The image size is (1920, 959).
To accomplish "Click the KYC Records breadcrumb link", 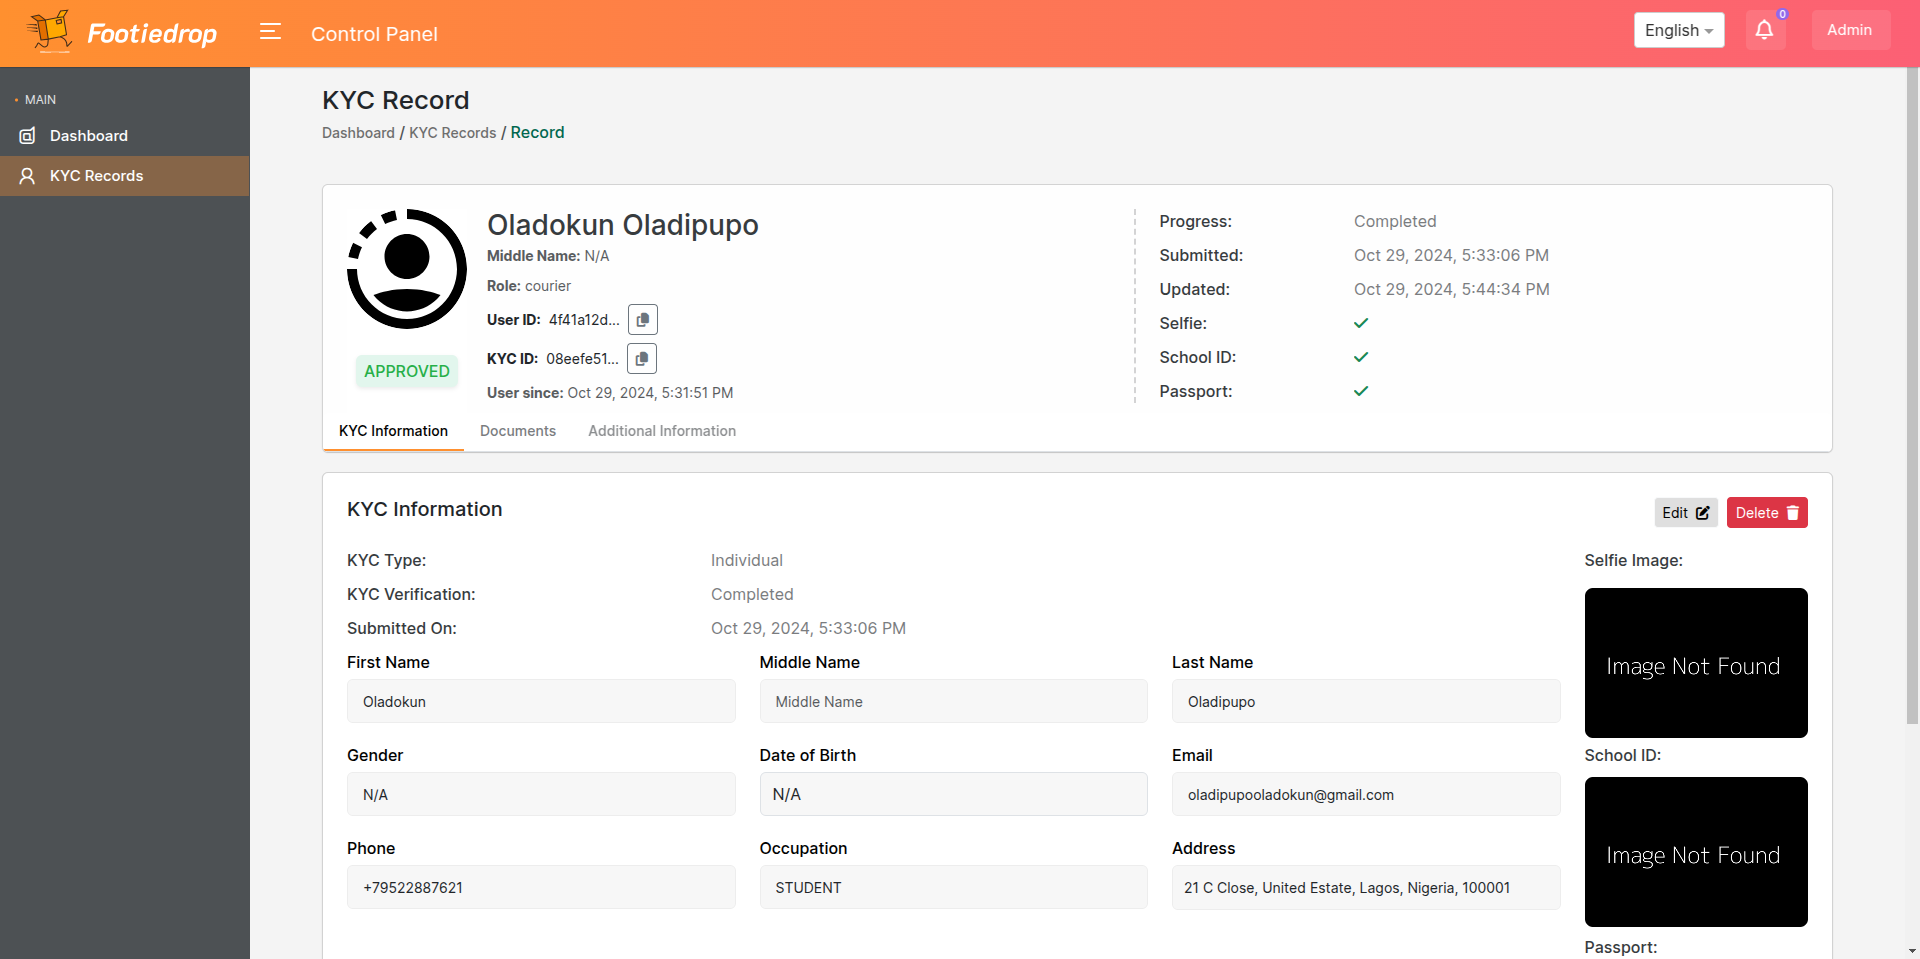I will click(x=452, y=133).
